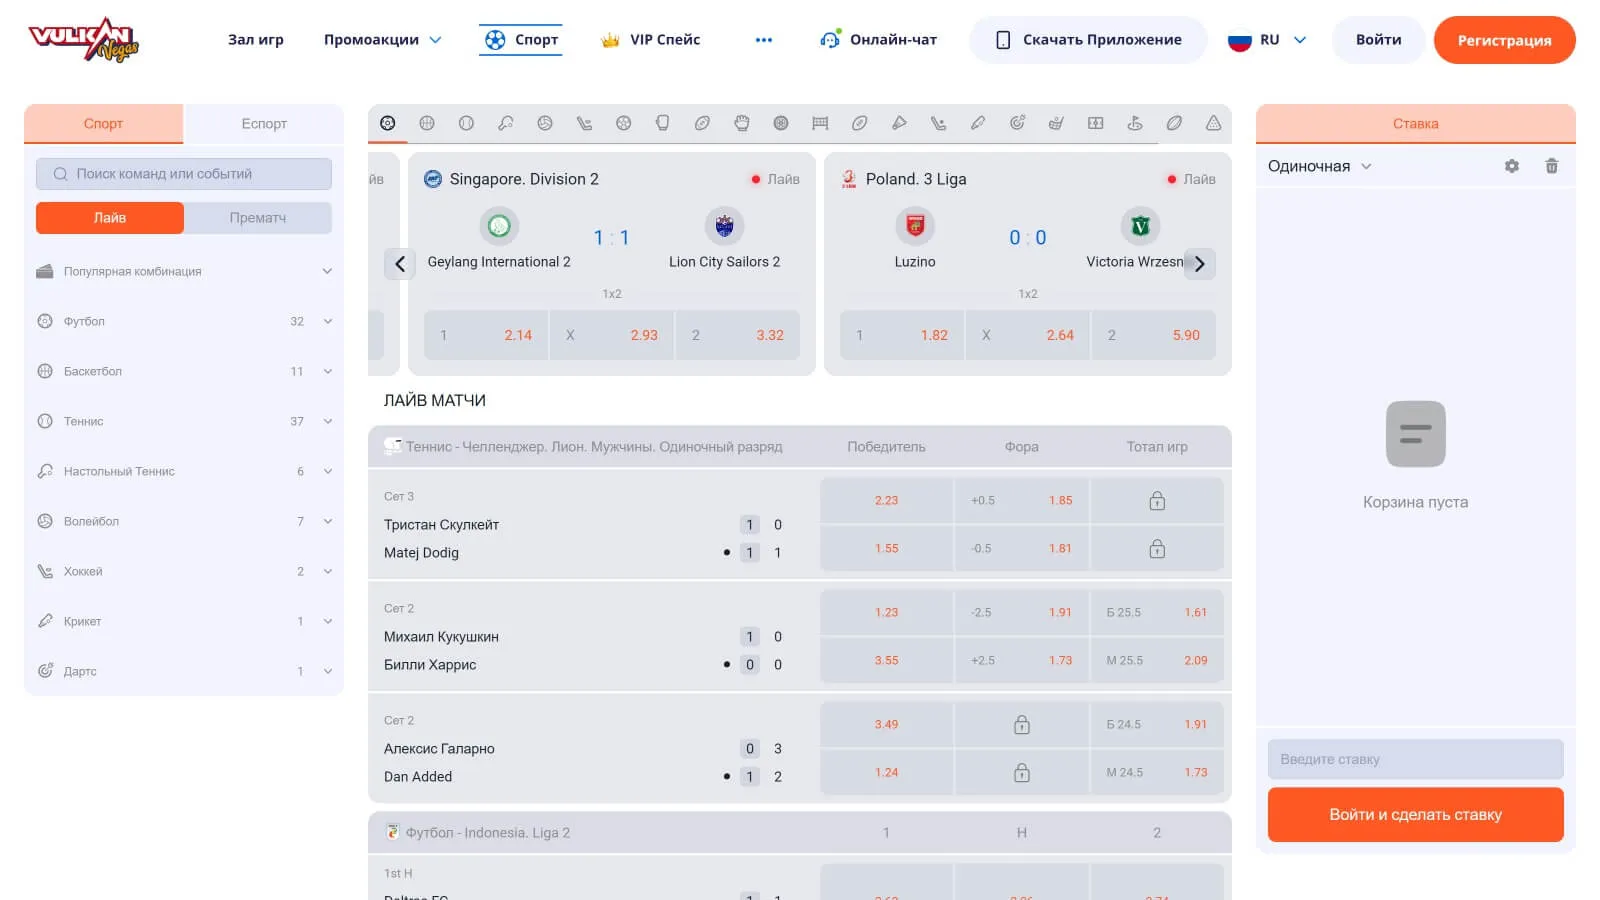The height and width of the screenshot is (900, 1600).
Task: Switch to Лайв mode
Action: (110, 218)
